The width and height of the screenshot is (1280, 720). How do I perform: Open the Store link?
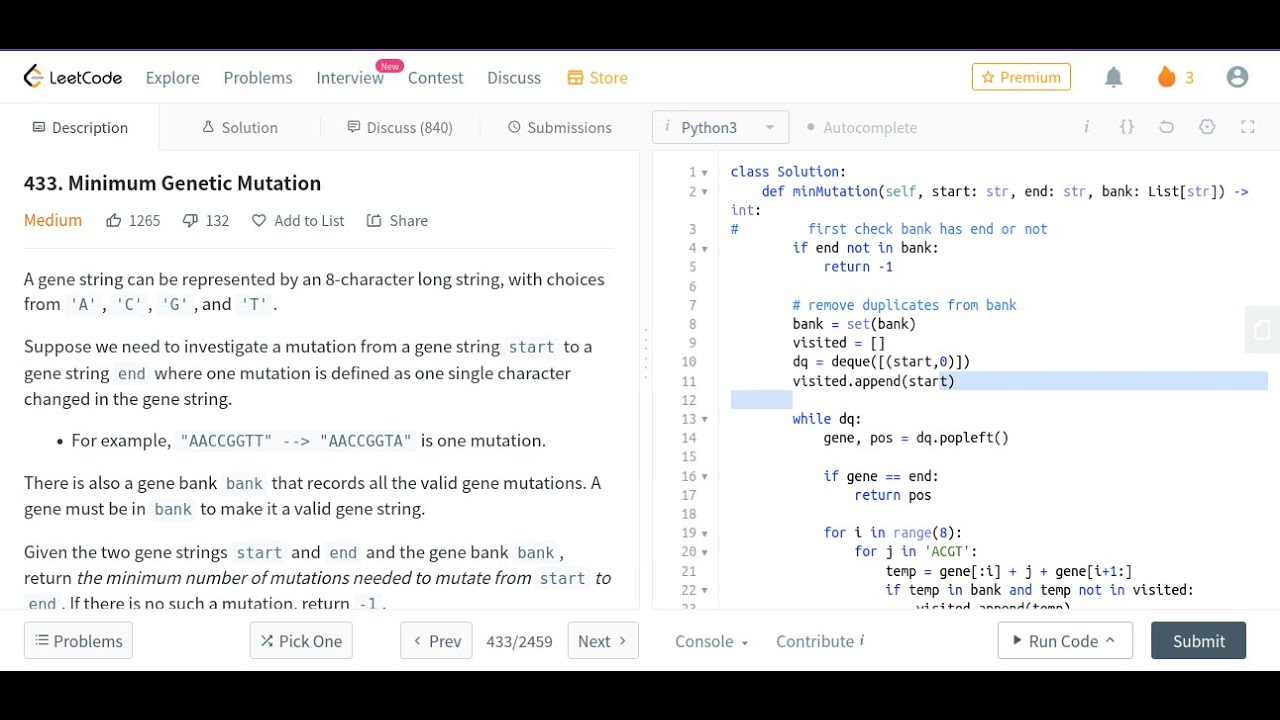597,77
